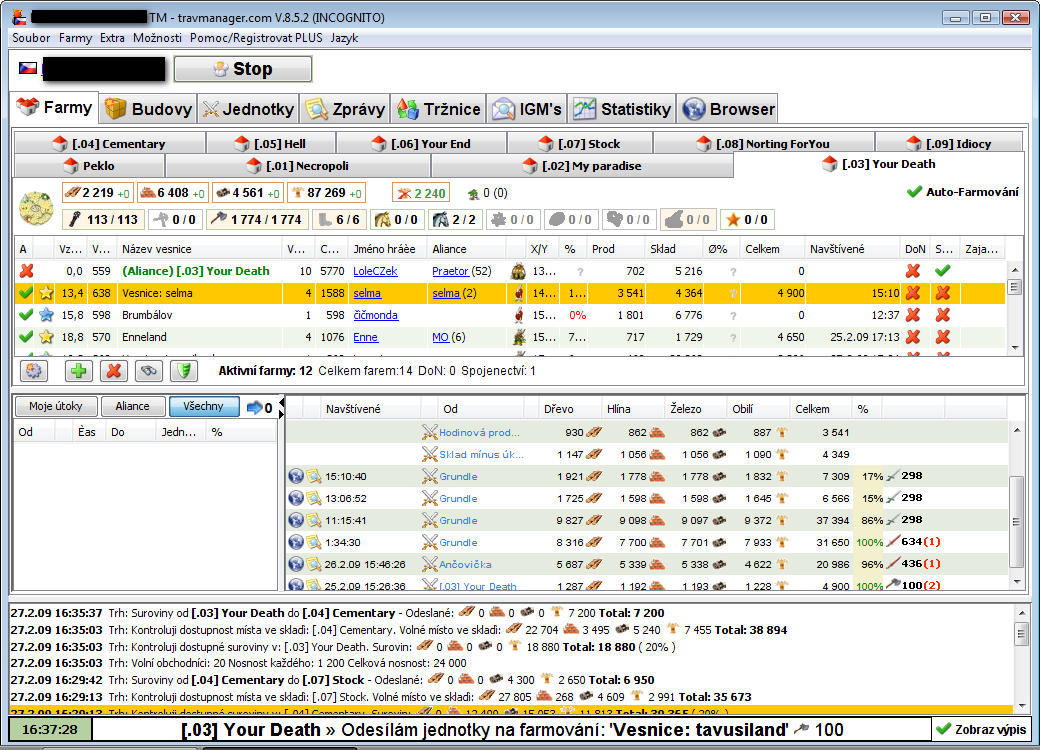Click the Aliance filter button
Image resolution: width=1040 pixels, height=750 pixels.
pyautogui.click(x=133, y=406)
